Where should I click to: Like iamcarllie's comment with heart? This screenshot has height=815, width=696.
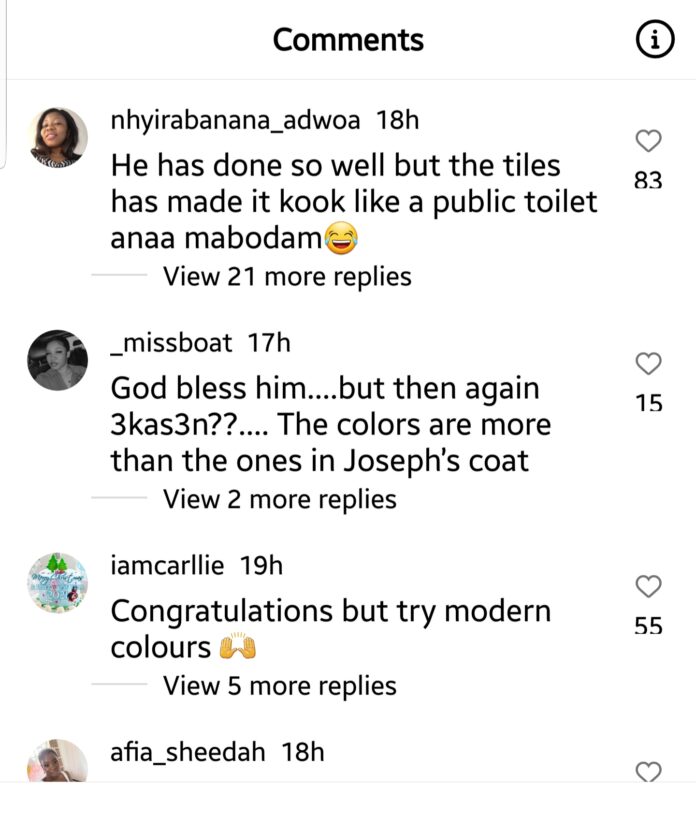point(649,586)
